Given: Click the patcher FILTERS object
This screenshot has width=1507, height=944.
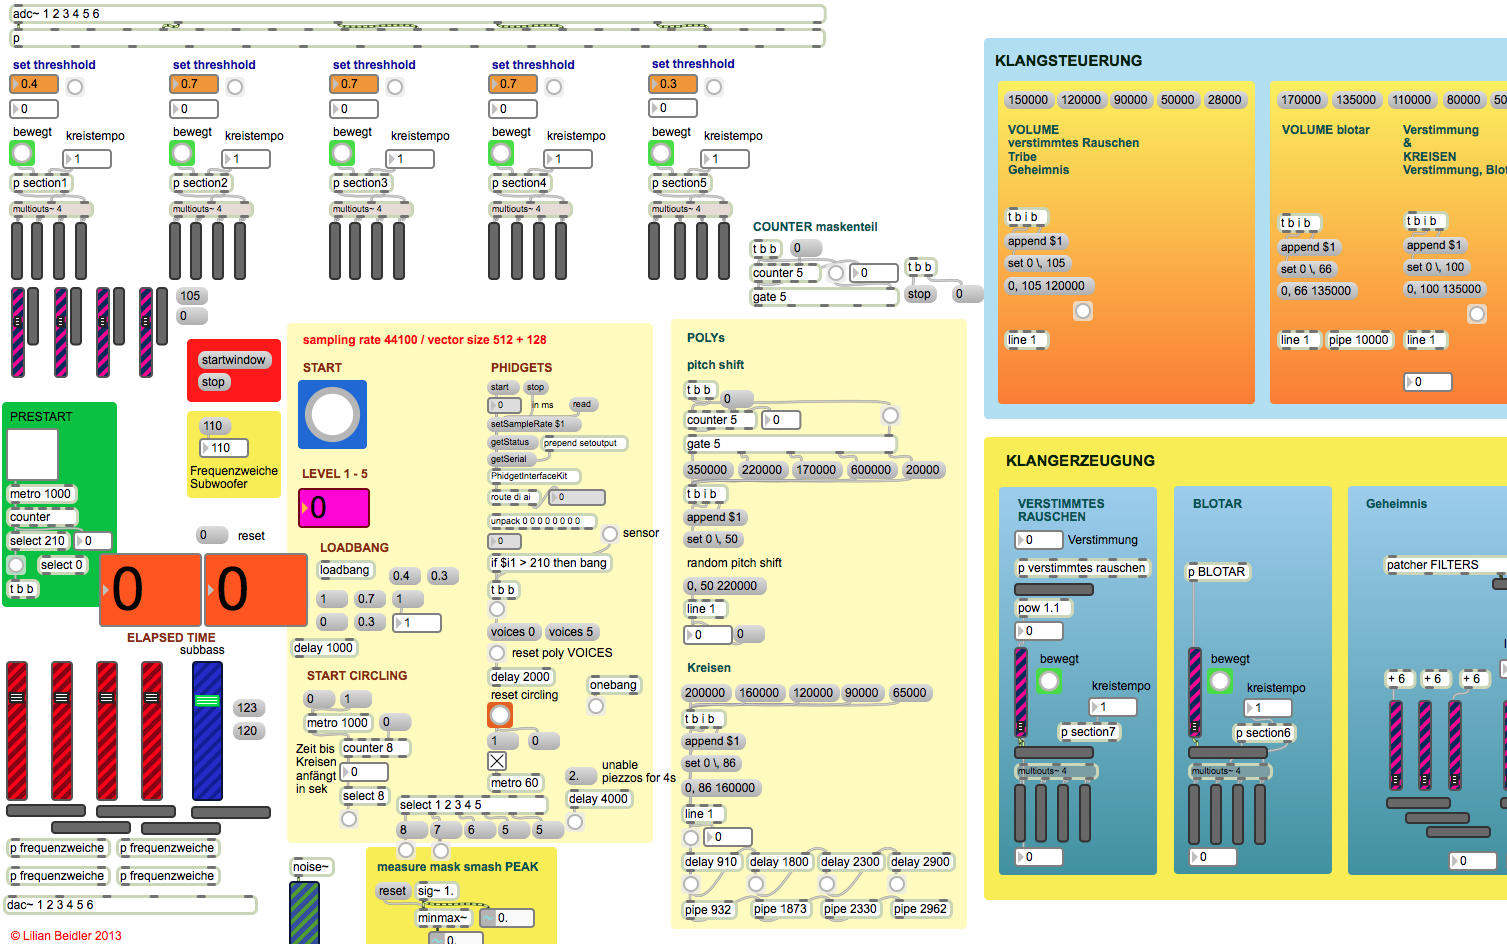Looking at the screenshot, I should (x=1432, y=565).
